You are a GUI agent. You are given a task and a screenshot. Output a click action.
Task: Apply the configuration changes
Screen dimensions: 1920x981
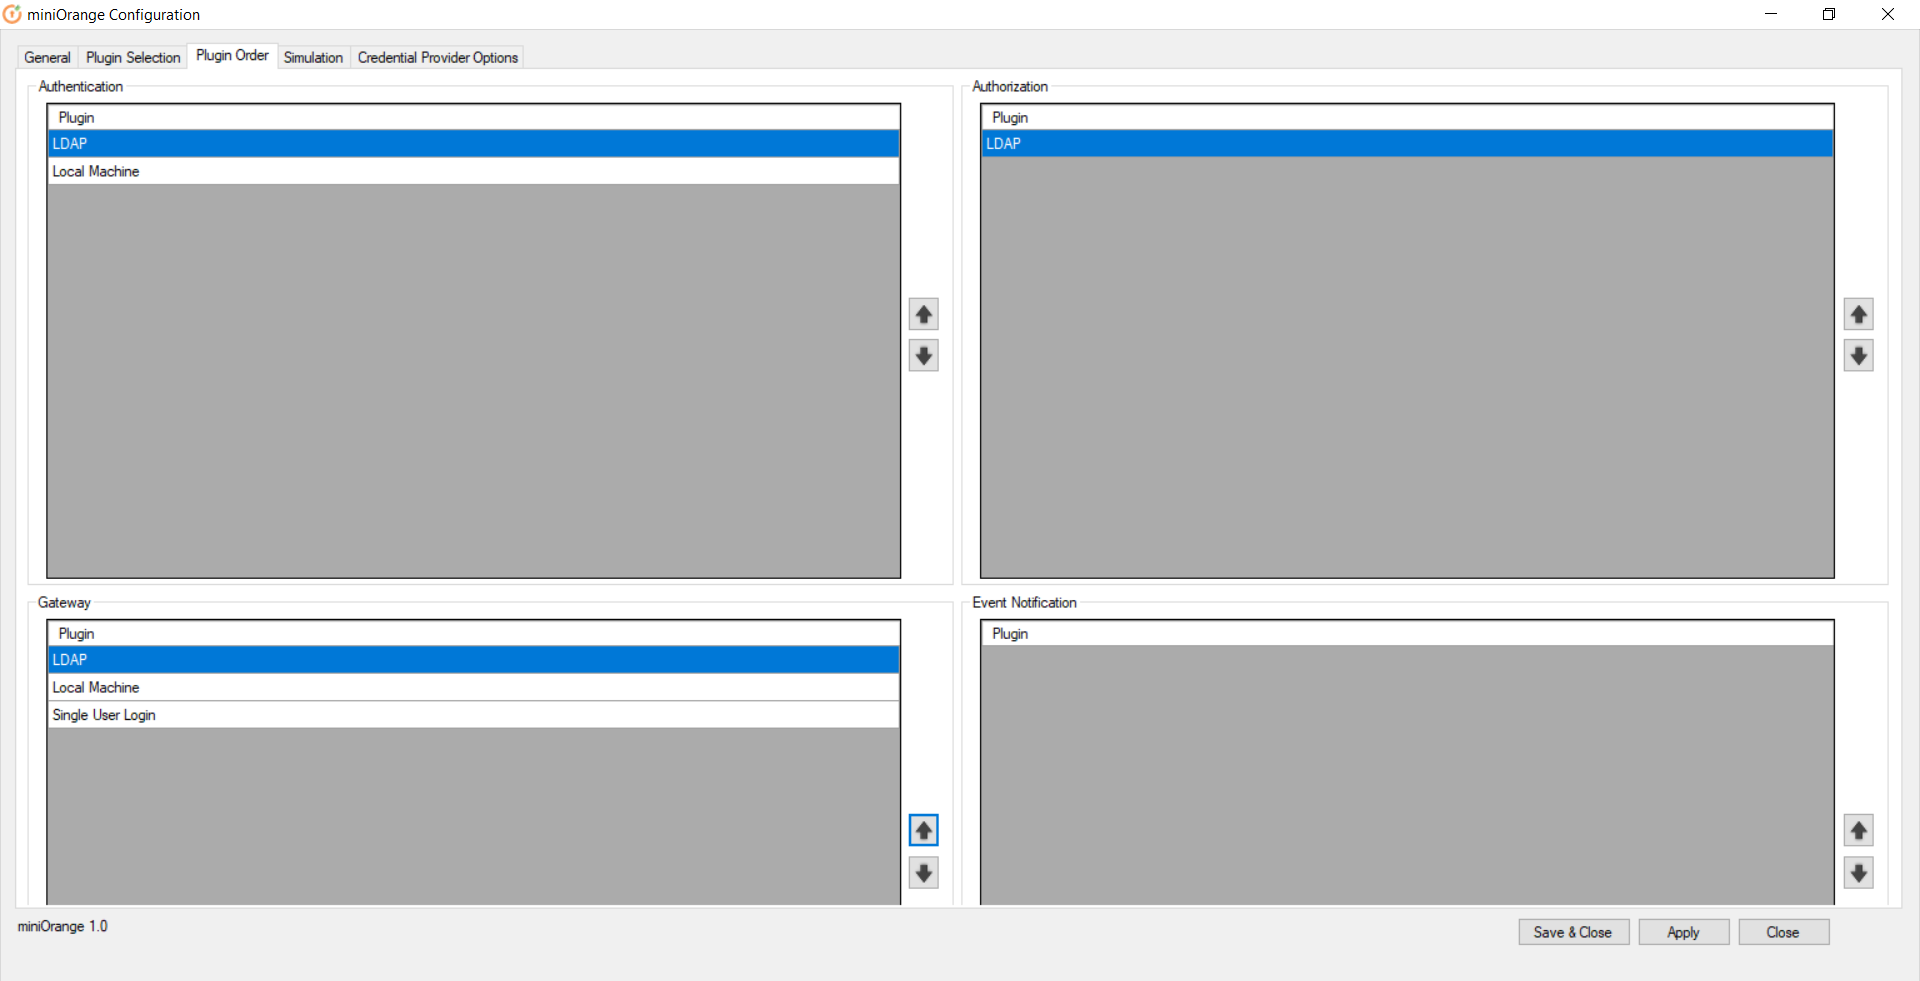tap(1683, 932)
